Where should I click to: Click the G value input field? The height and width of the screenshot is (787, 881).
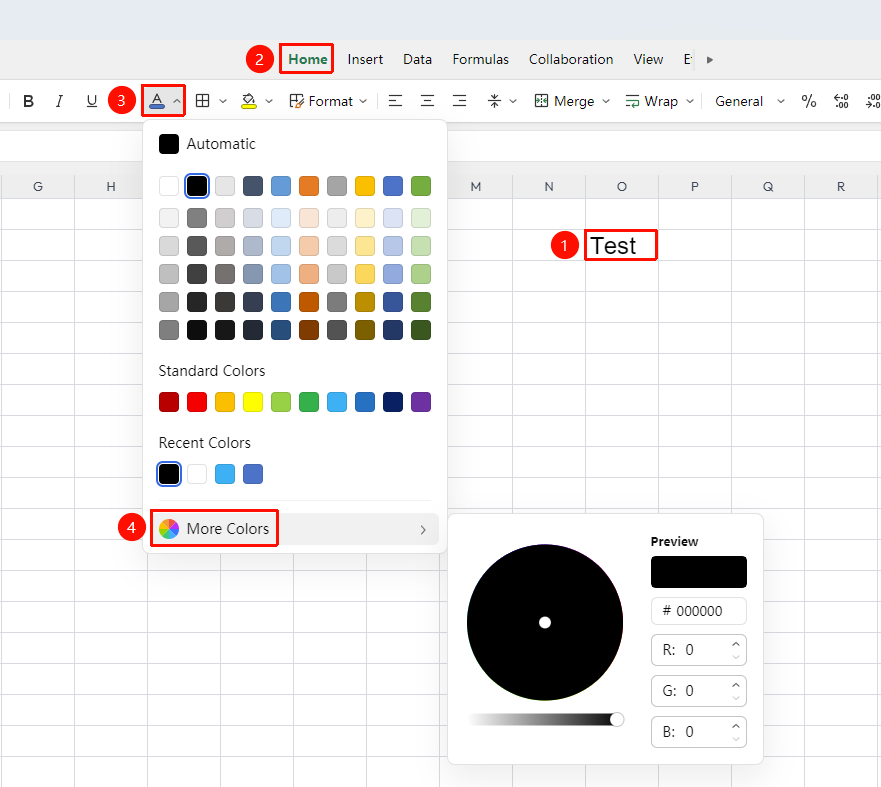(x=698, y=691)
